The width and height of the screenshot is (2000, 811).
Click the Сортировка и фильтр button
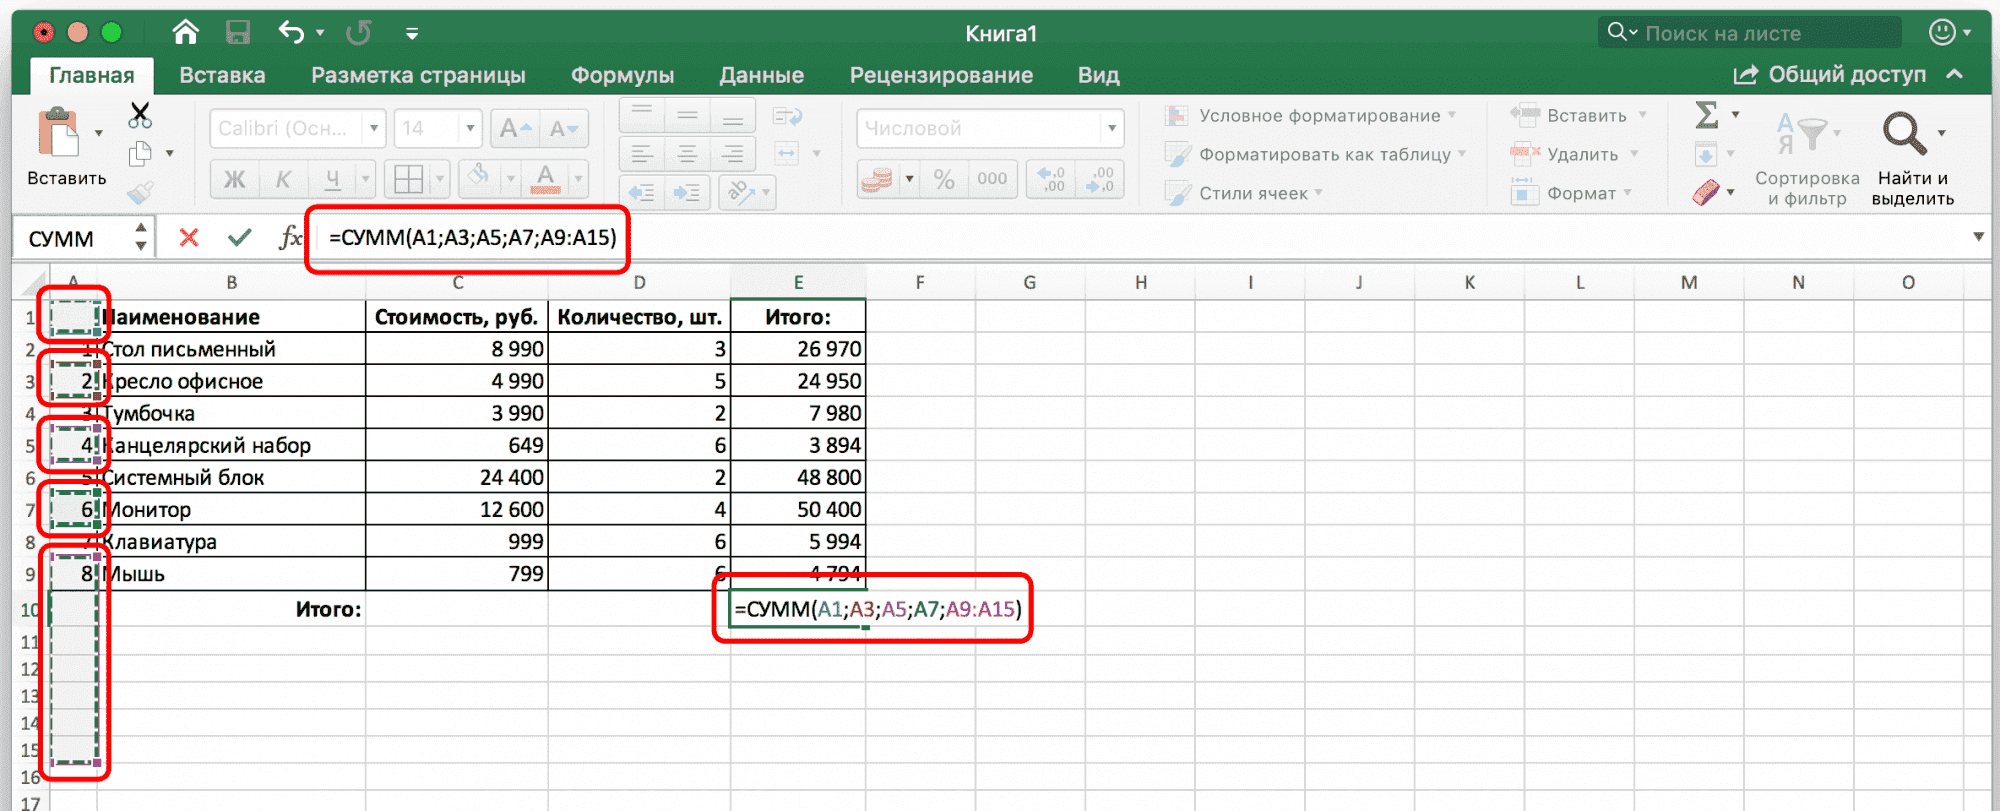tap(1807, 158)
